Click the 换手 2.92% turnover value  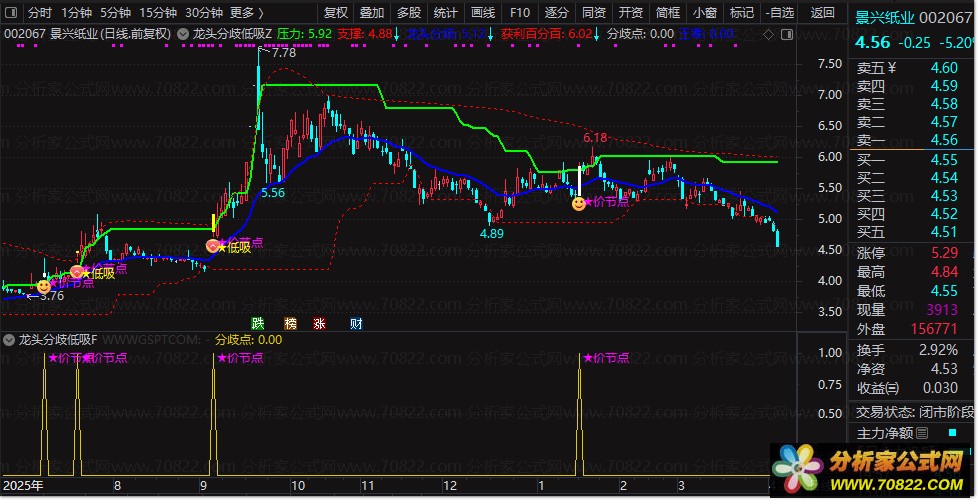pyautogui.click(x=938, y=350)
